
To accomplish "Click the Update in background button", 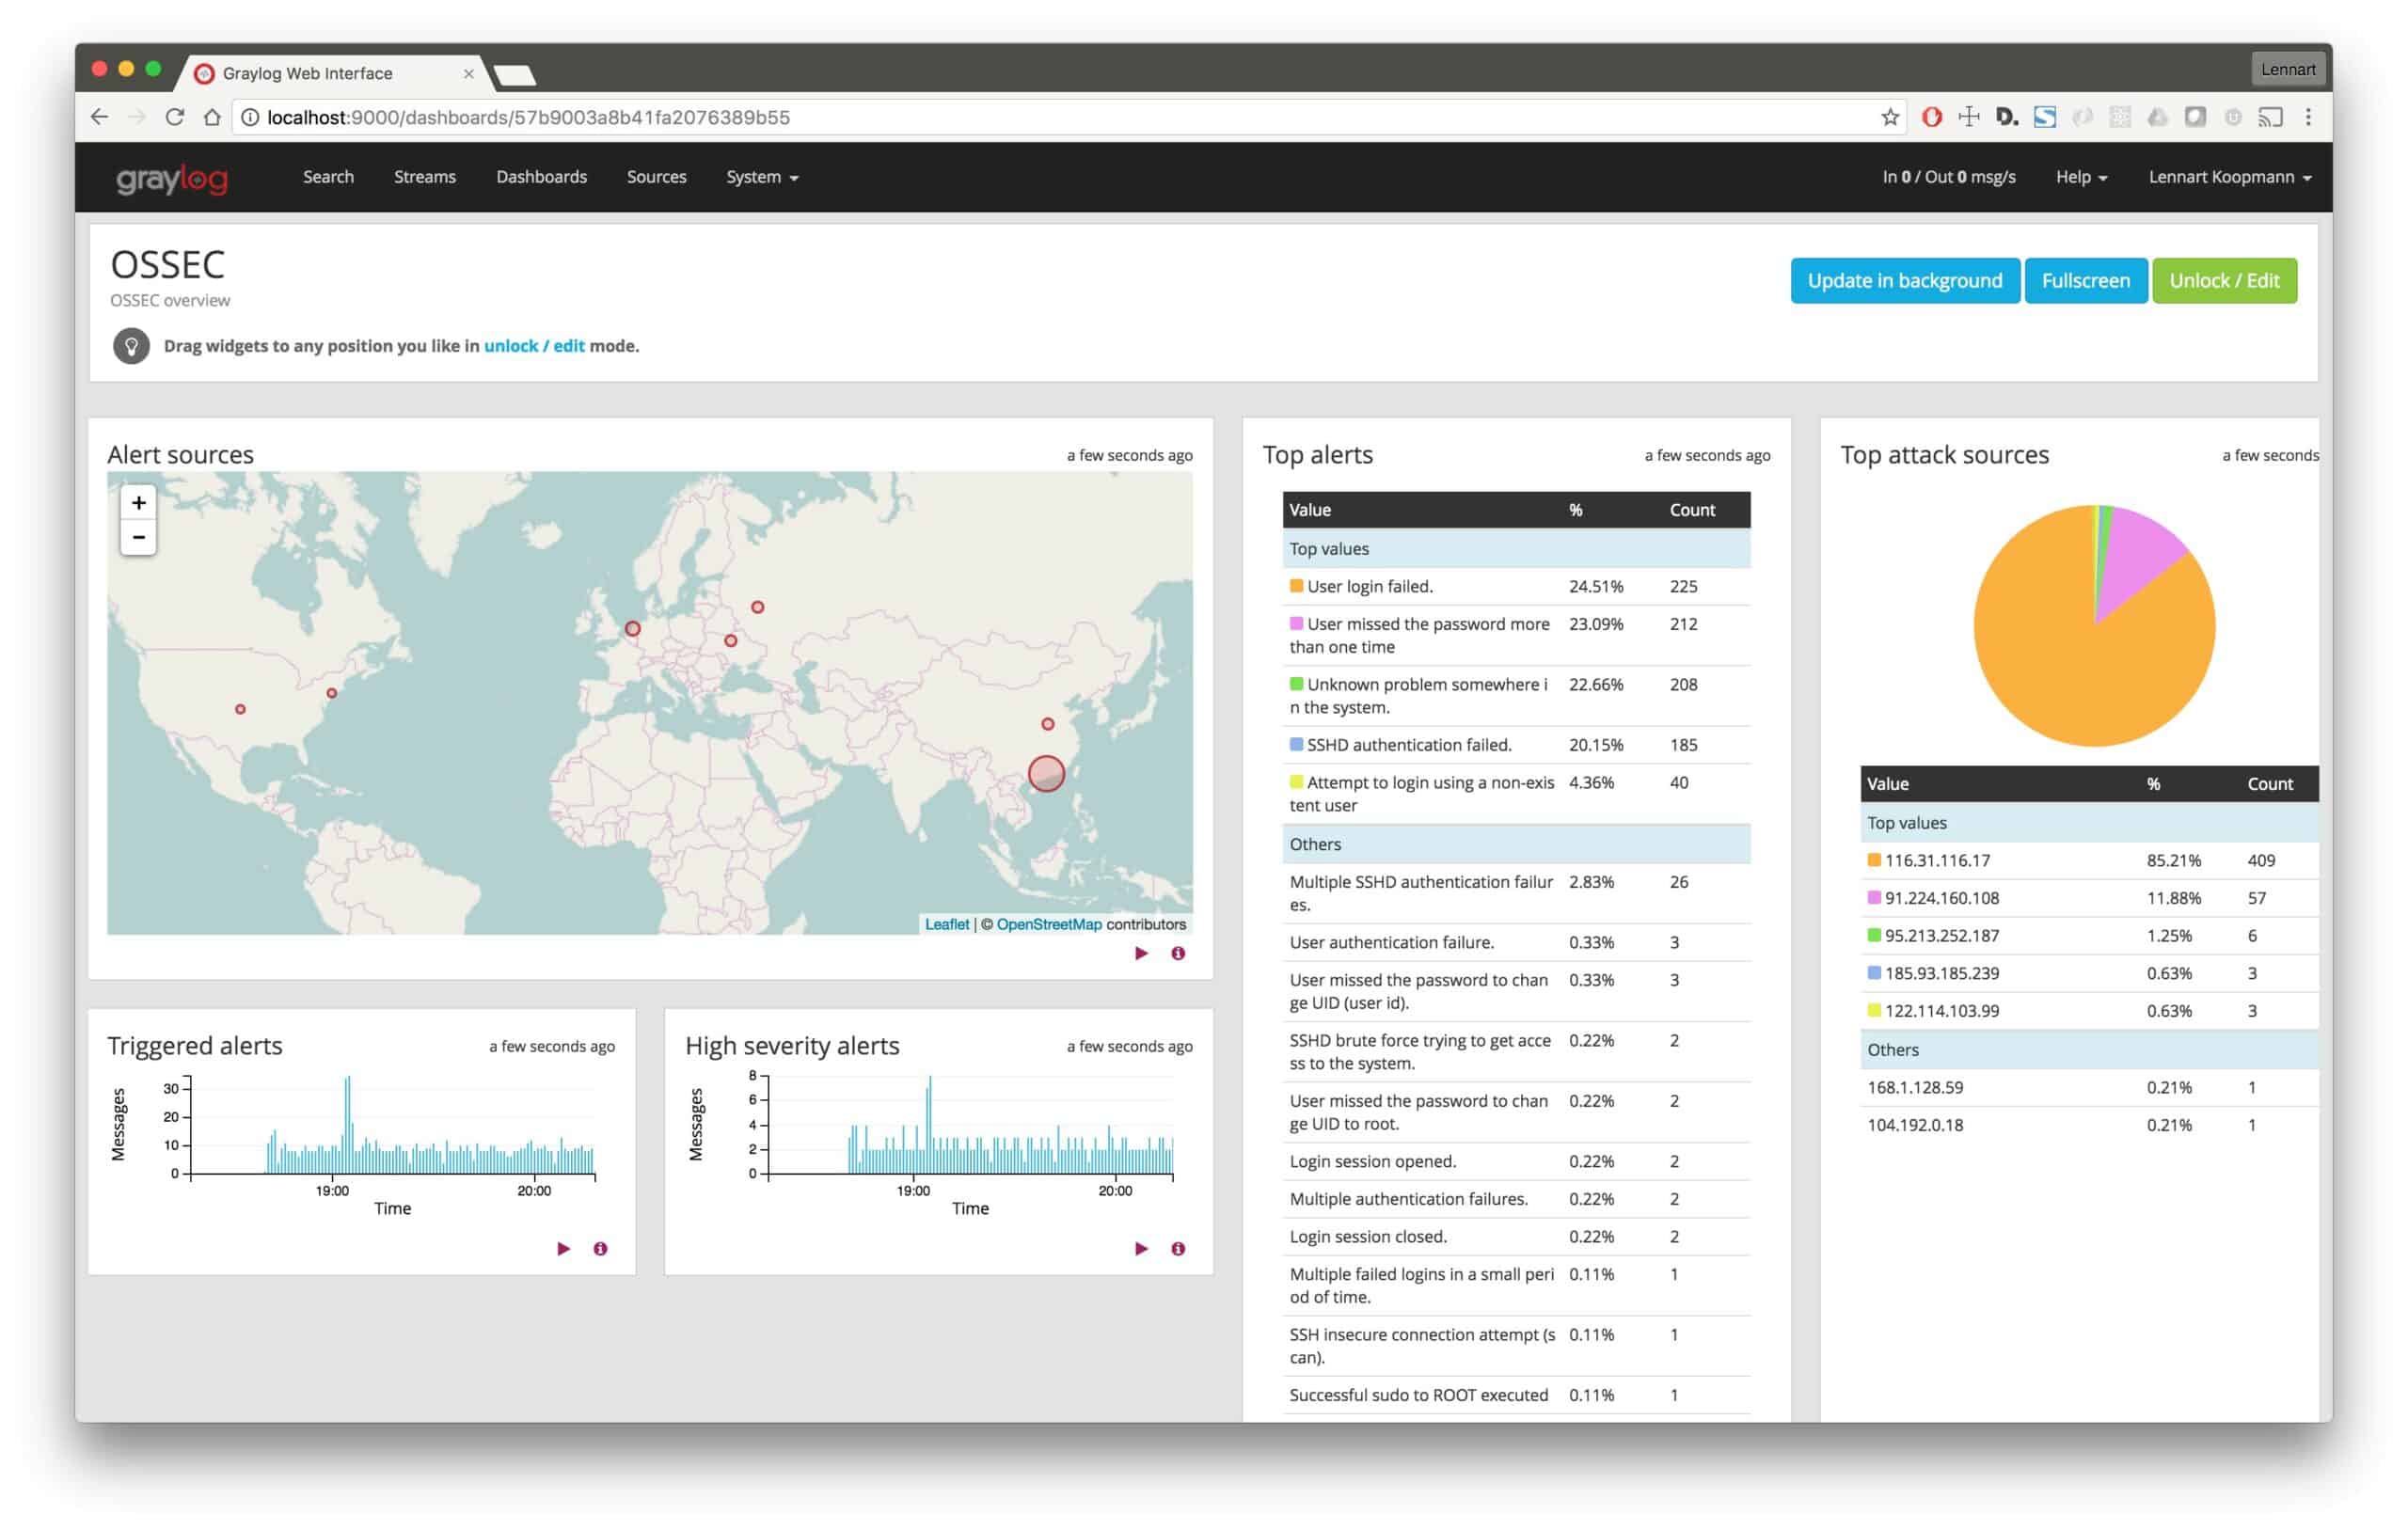I will click(1904, 281).
